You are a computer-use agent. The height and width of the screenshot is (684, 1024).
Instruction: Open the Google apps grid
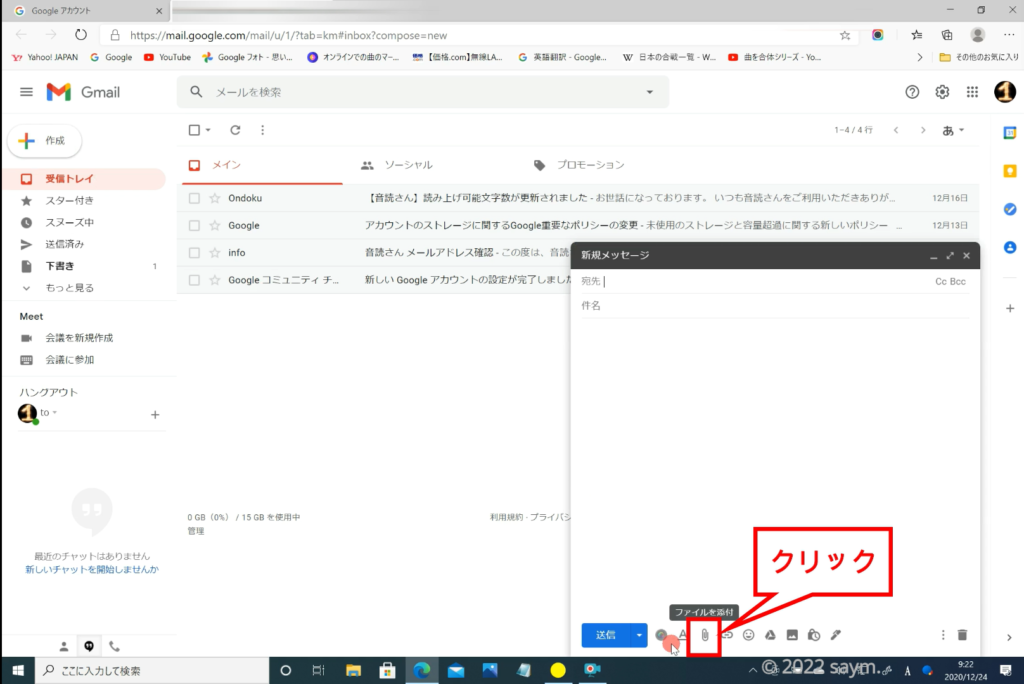click(972, 92)
